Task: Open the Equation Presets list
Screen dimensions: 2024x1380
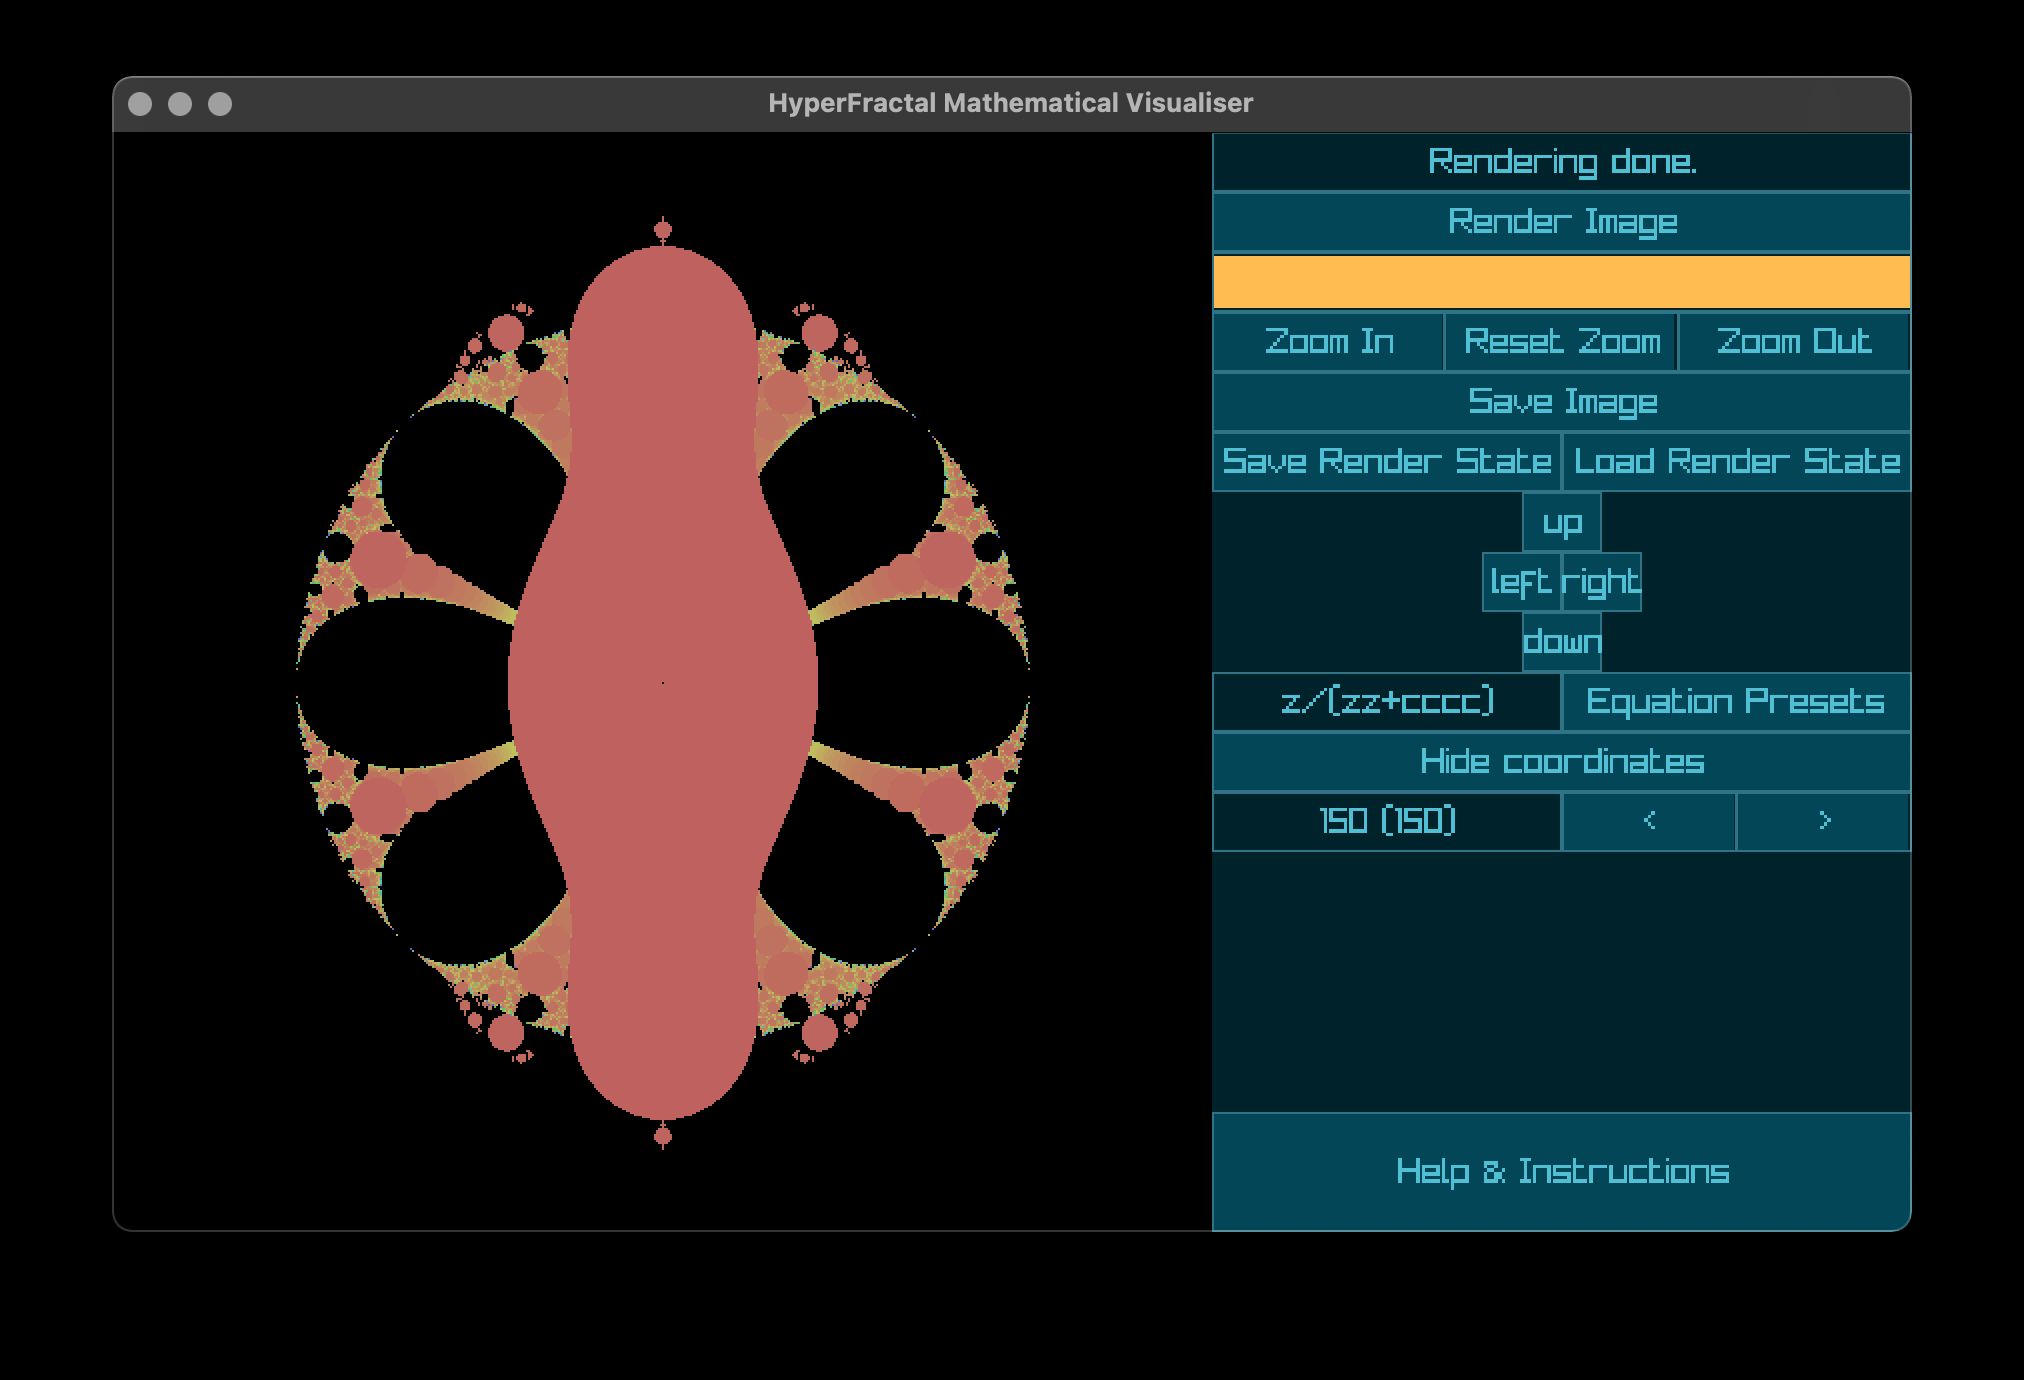Action: click(x=1736, y=702)
